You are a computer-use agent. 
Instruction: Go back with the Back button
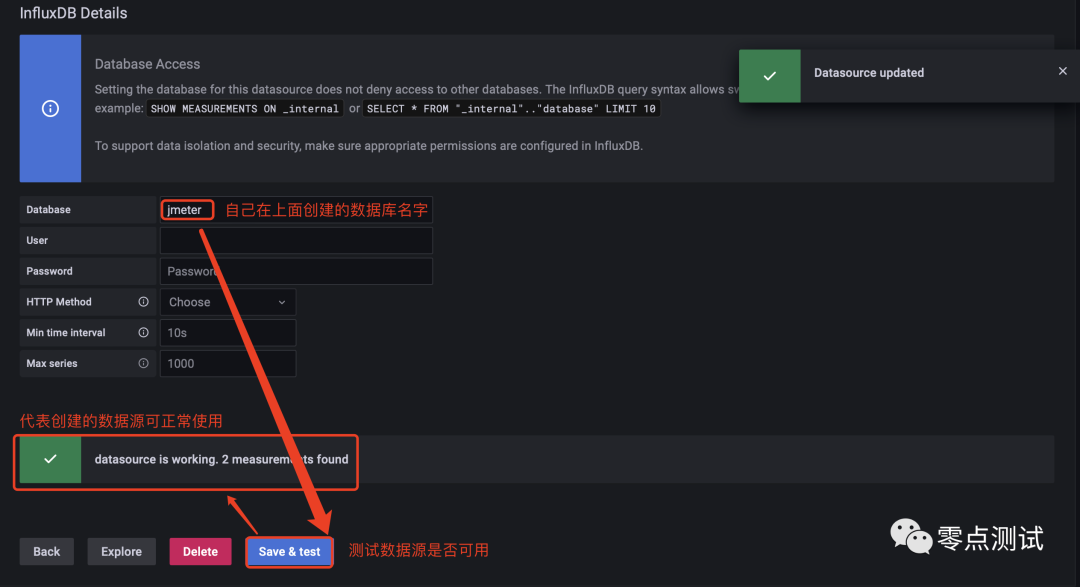point(47,551)
